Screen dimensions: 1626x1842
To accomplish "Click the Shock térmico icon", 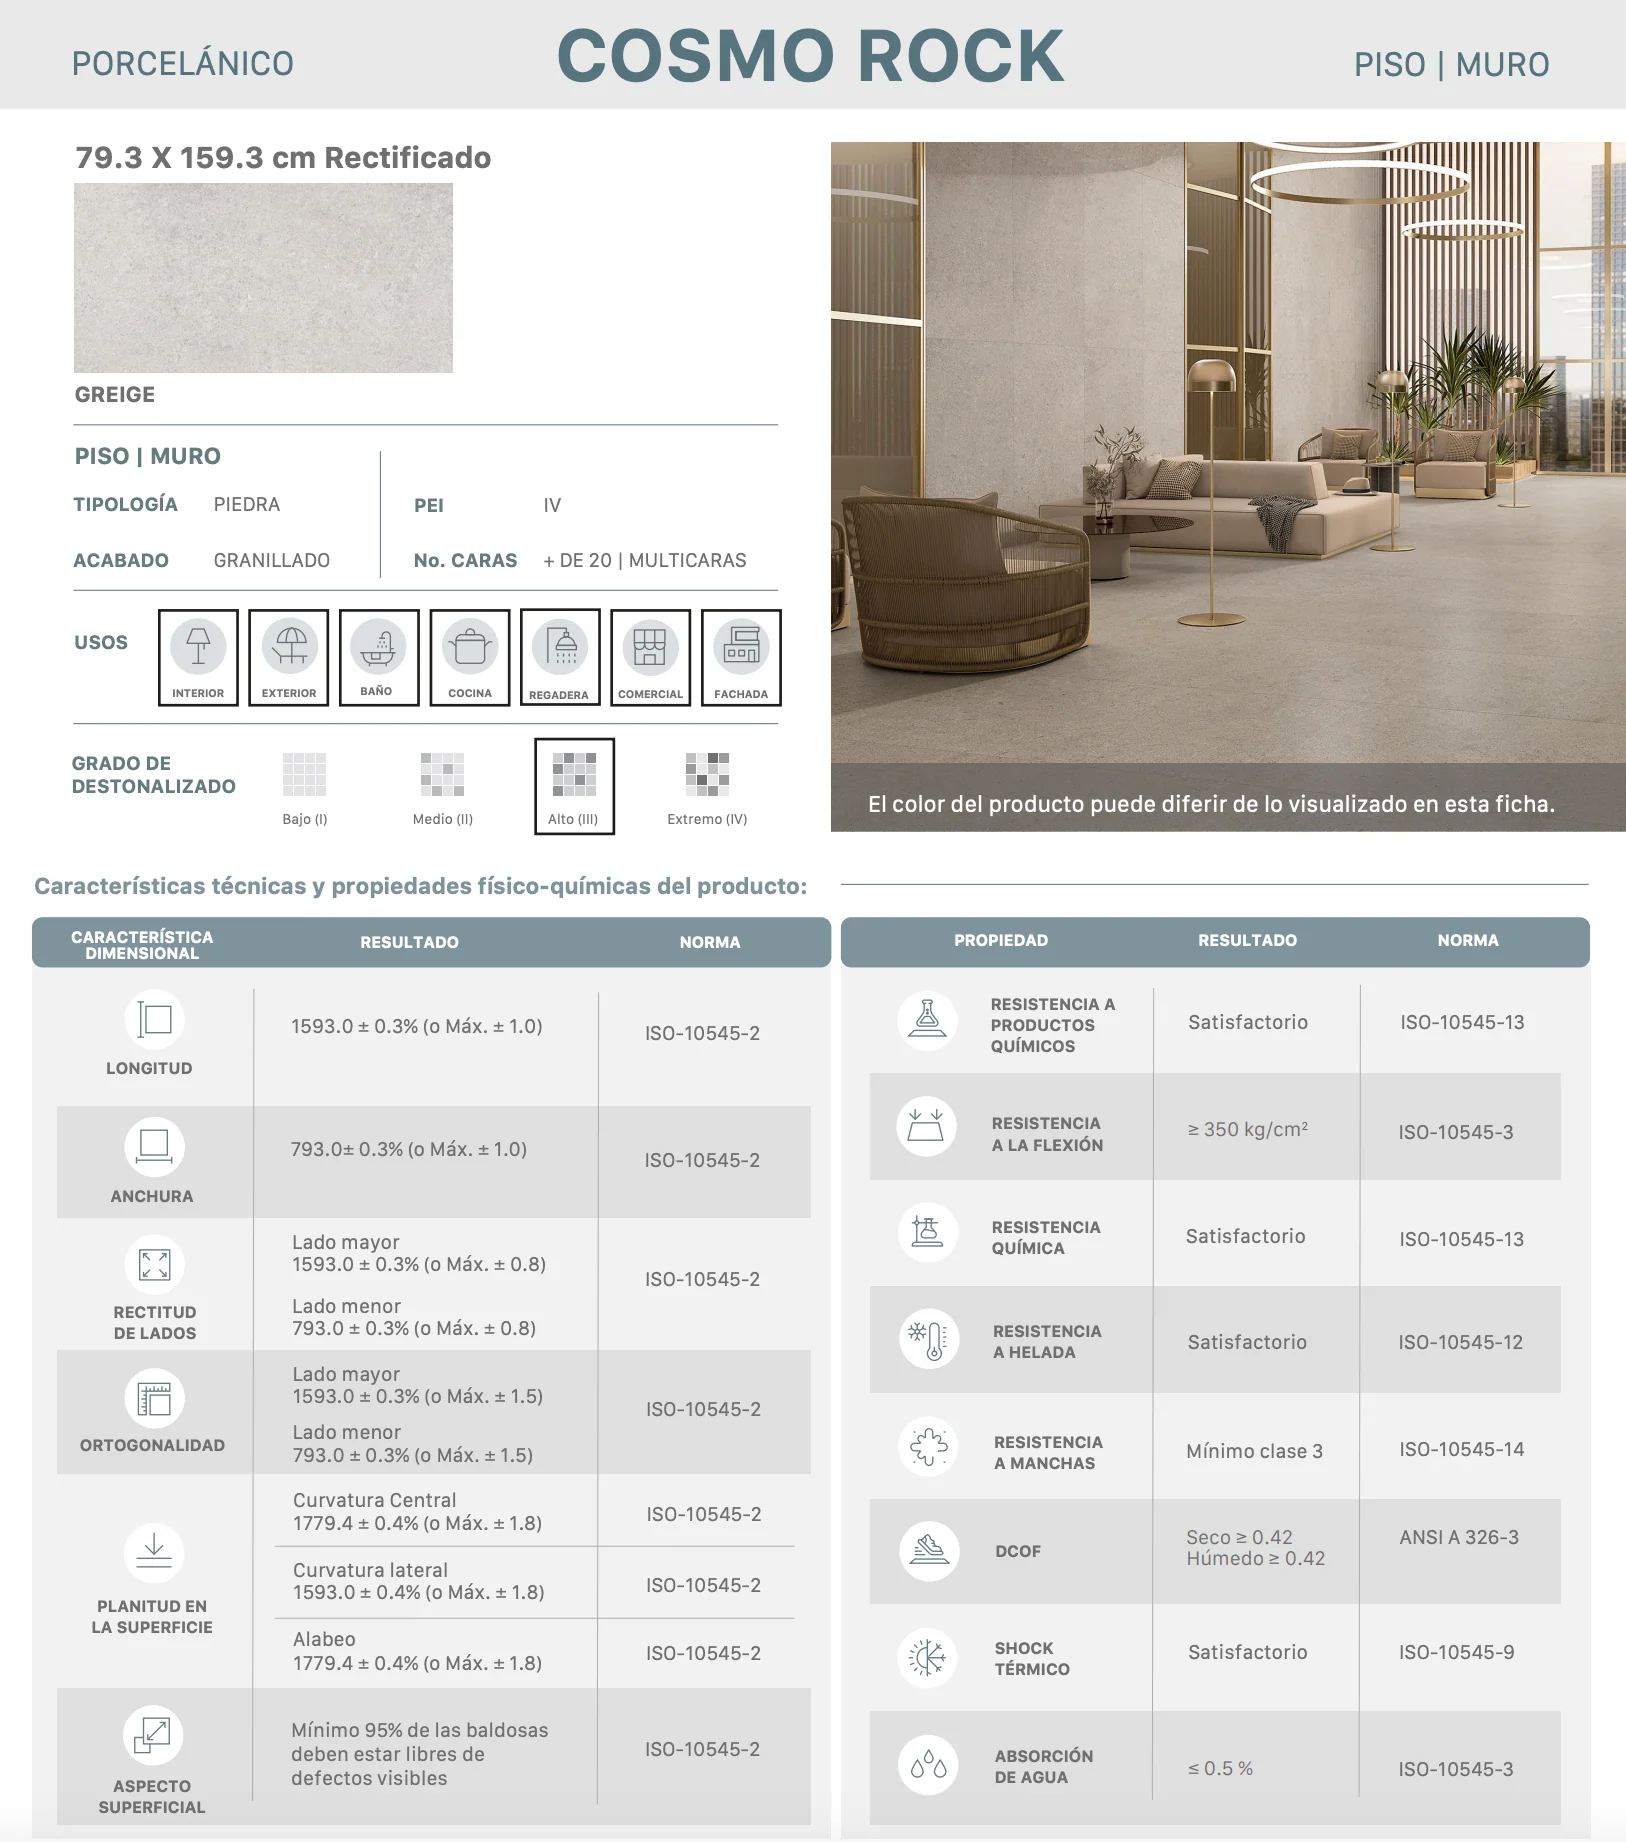I will 928,1657.
